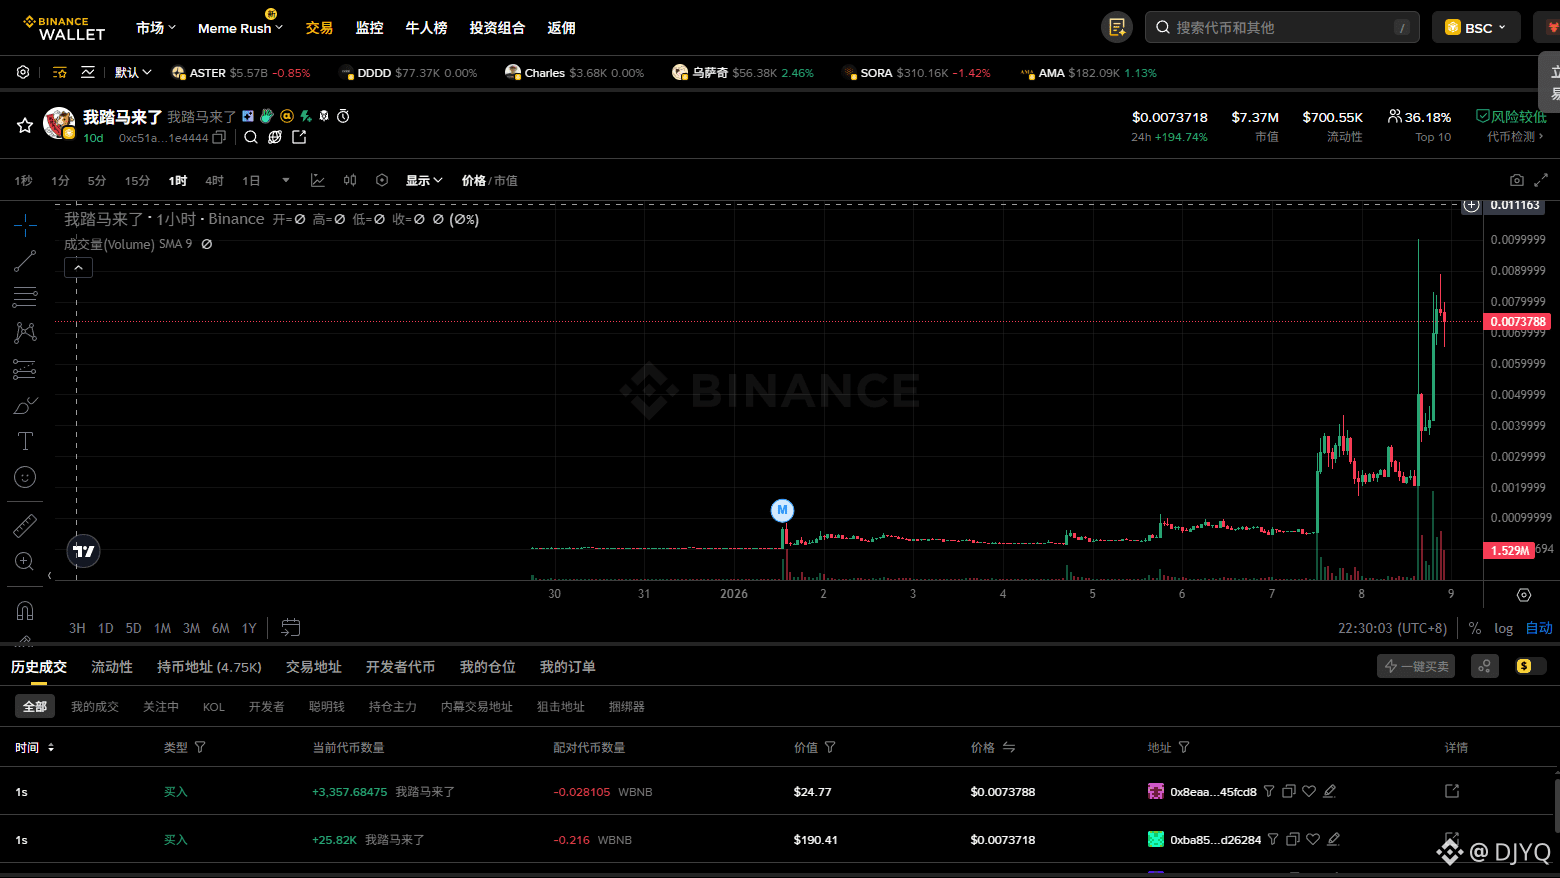Enable the magnet snapping tool

coord(24,610)
